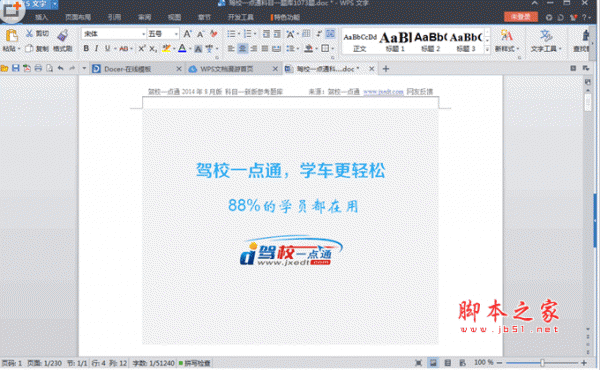
Task: Open the 视图 ribbon tab
Action: click(174, 17)
